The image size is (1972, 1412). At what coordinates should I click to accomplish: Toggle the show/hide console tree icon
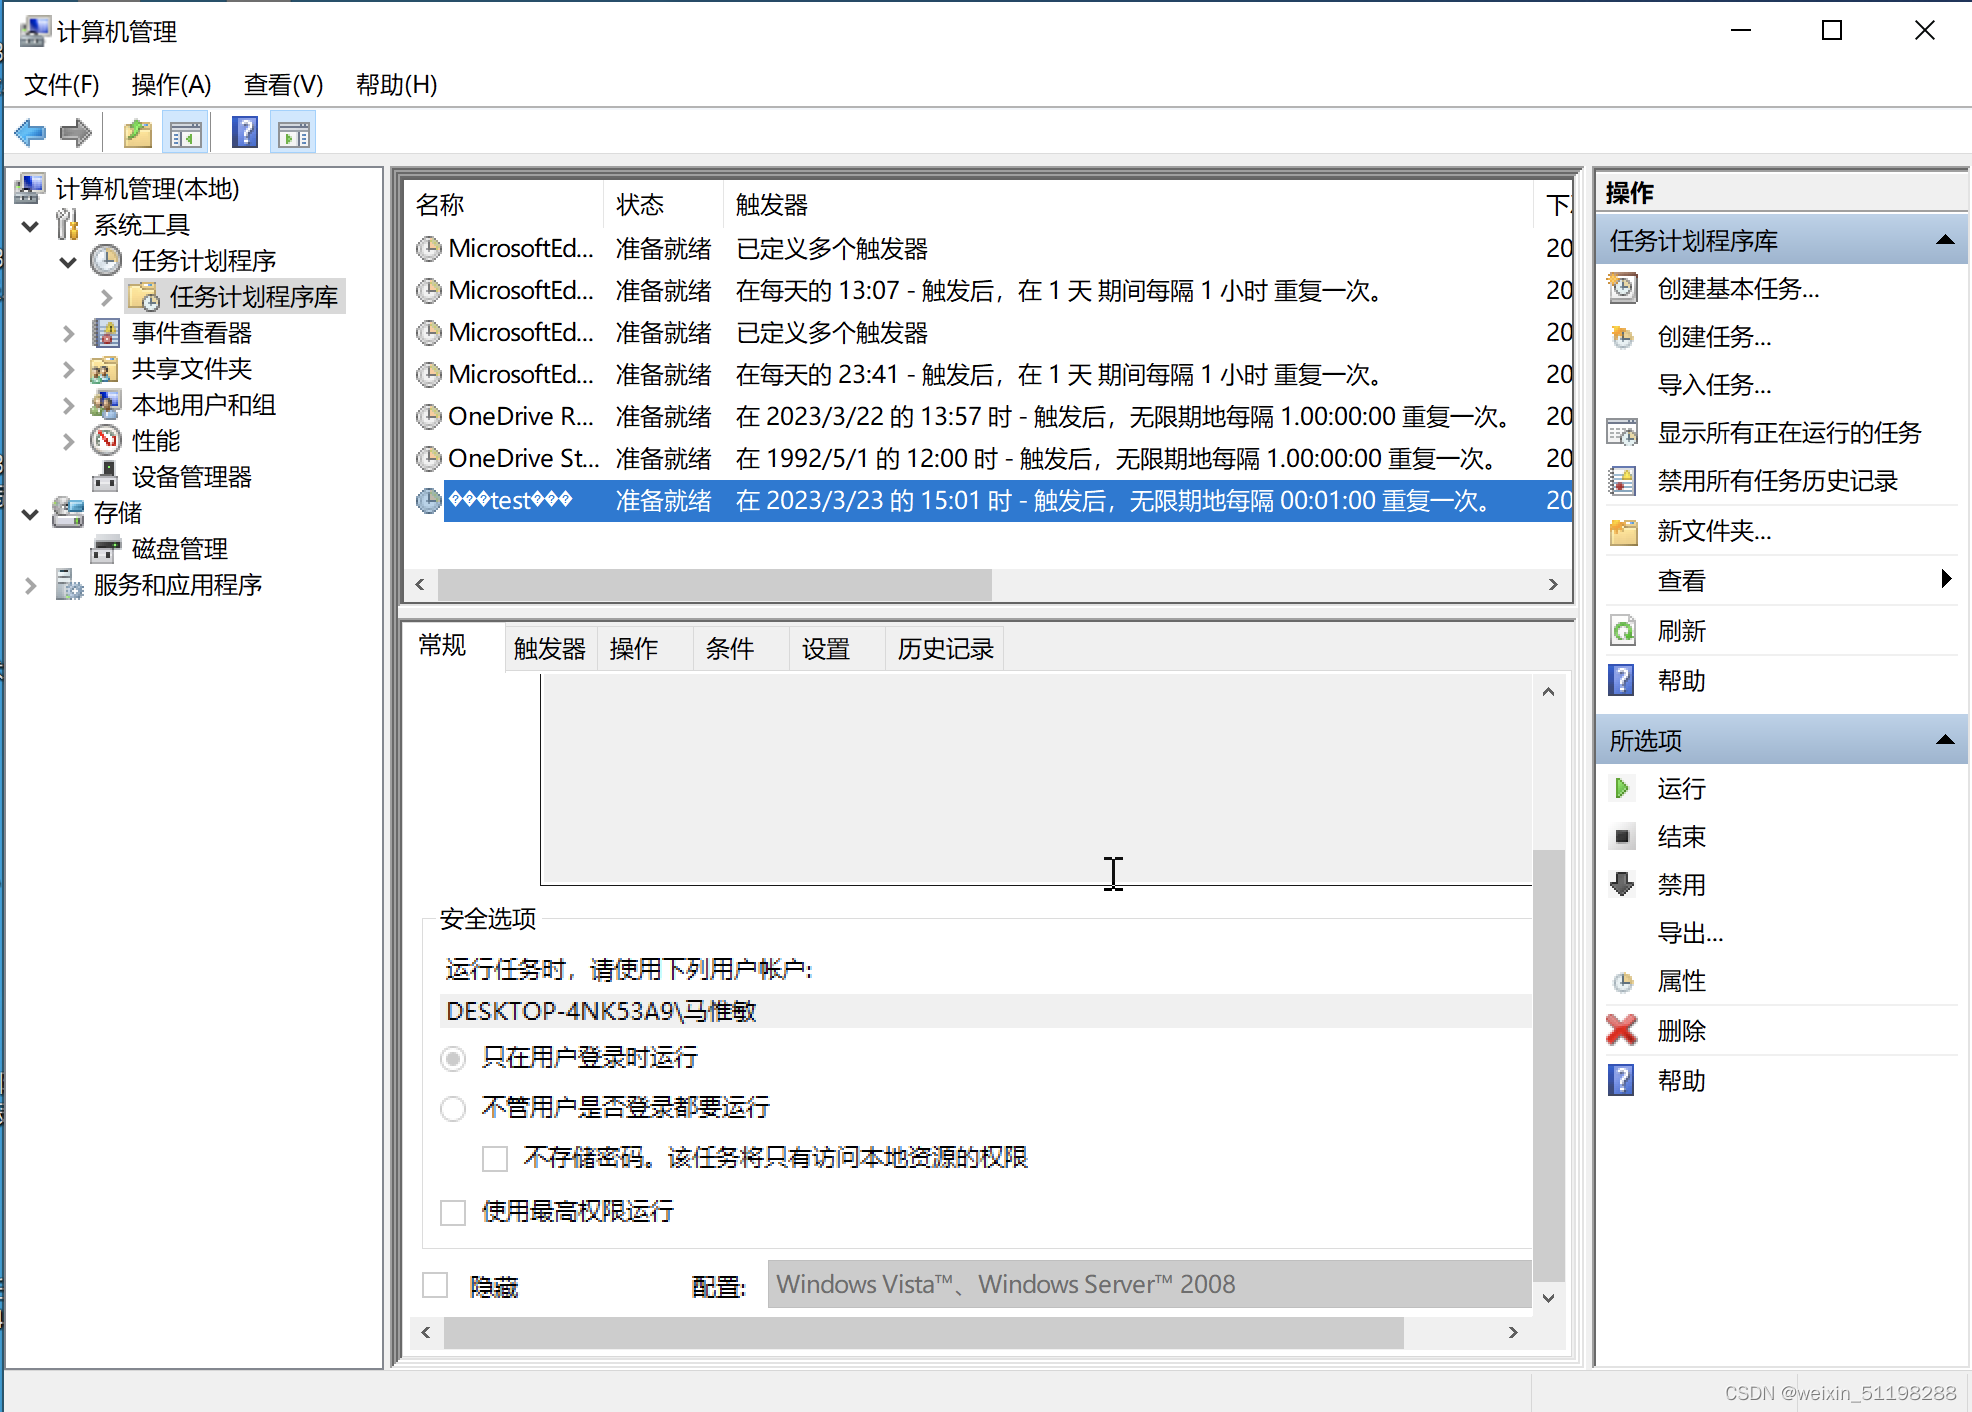point(186,133)
